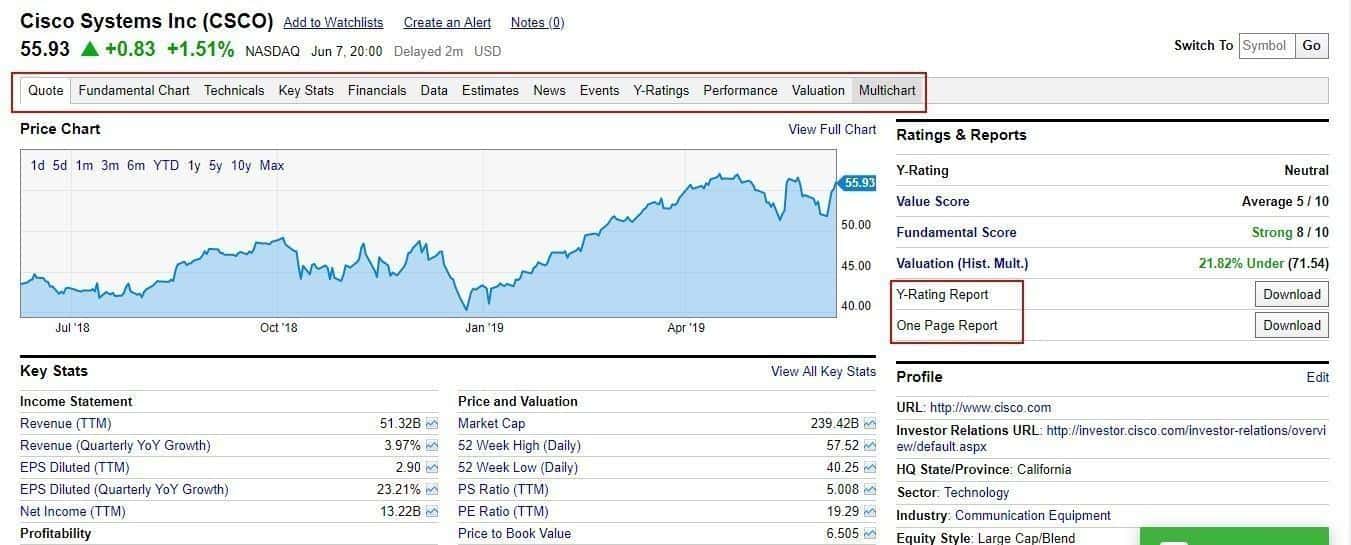Open chart icon for Net Income (TTM)

[432, 512]
